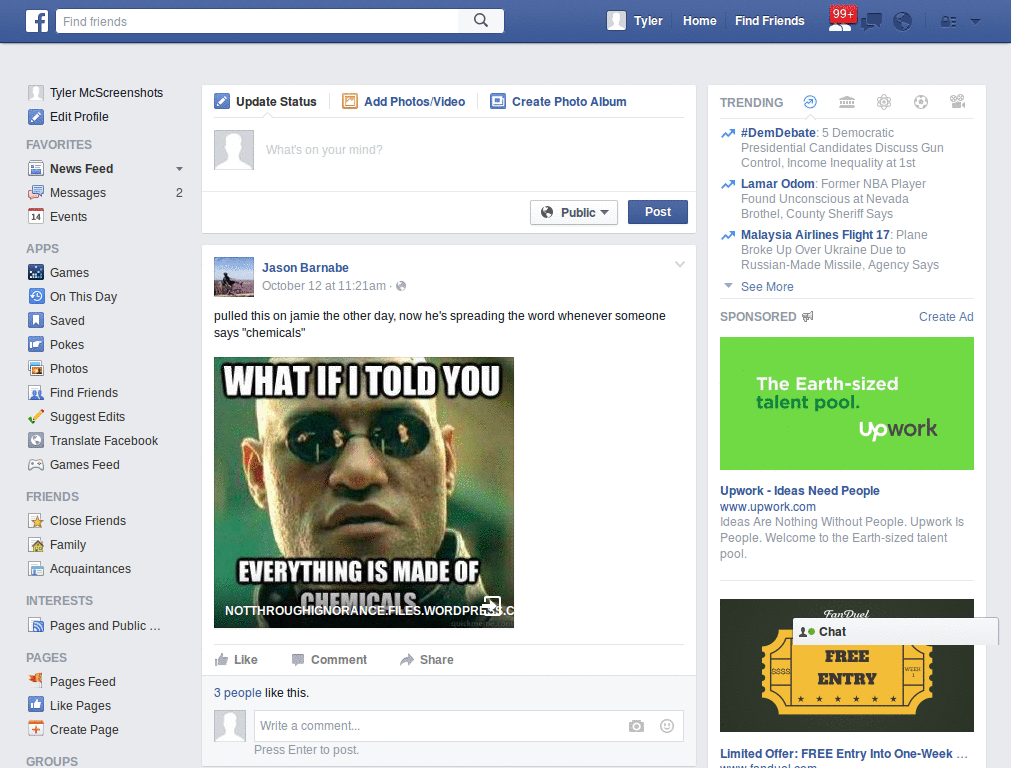Open Pages and Public interests item
Viewport: 1024px width, 768px height.
click(x=94, y=626)
